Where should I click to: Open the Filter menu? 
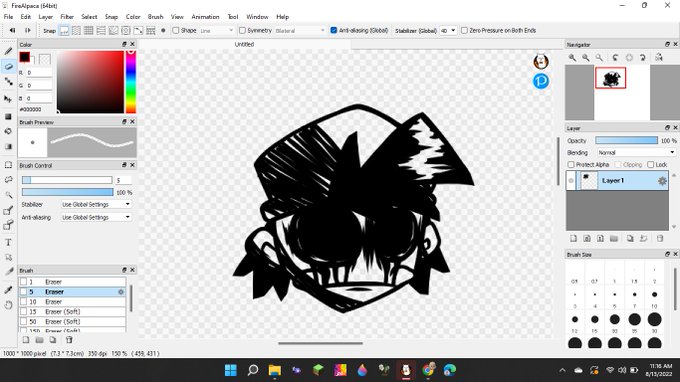tap(67, 17)
